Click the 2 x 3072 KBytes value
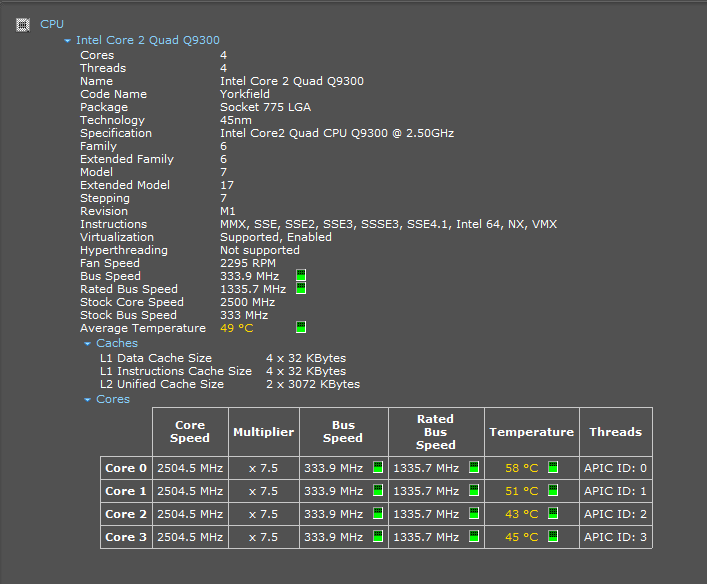 click(x=313, y=384)
